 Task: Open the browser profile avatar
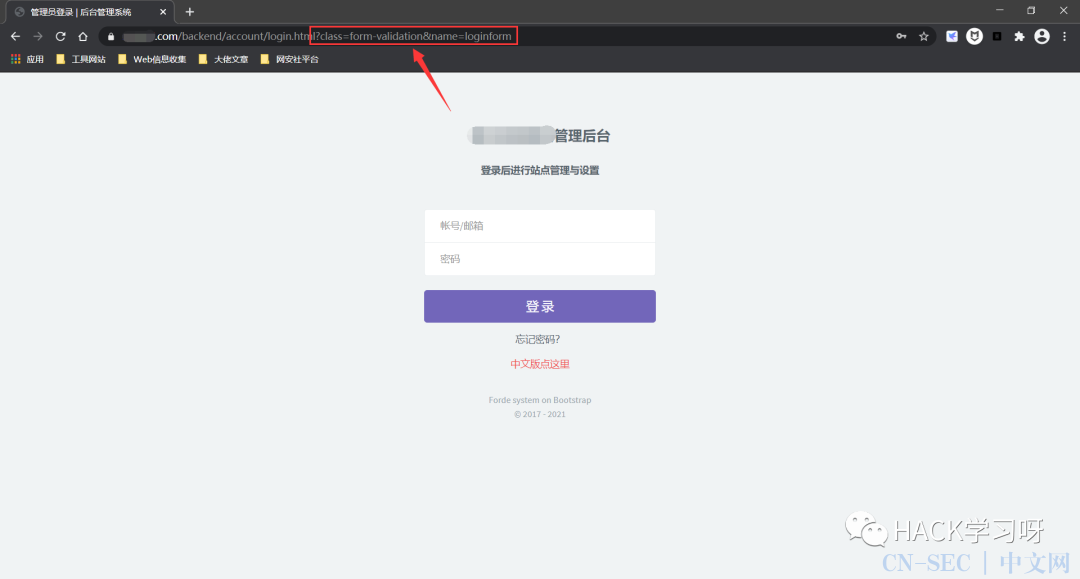click(x=1042, y=36)
